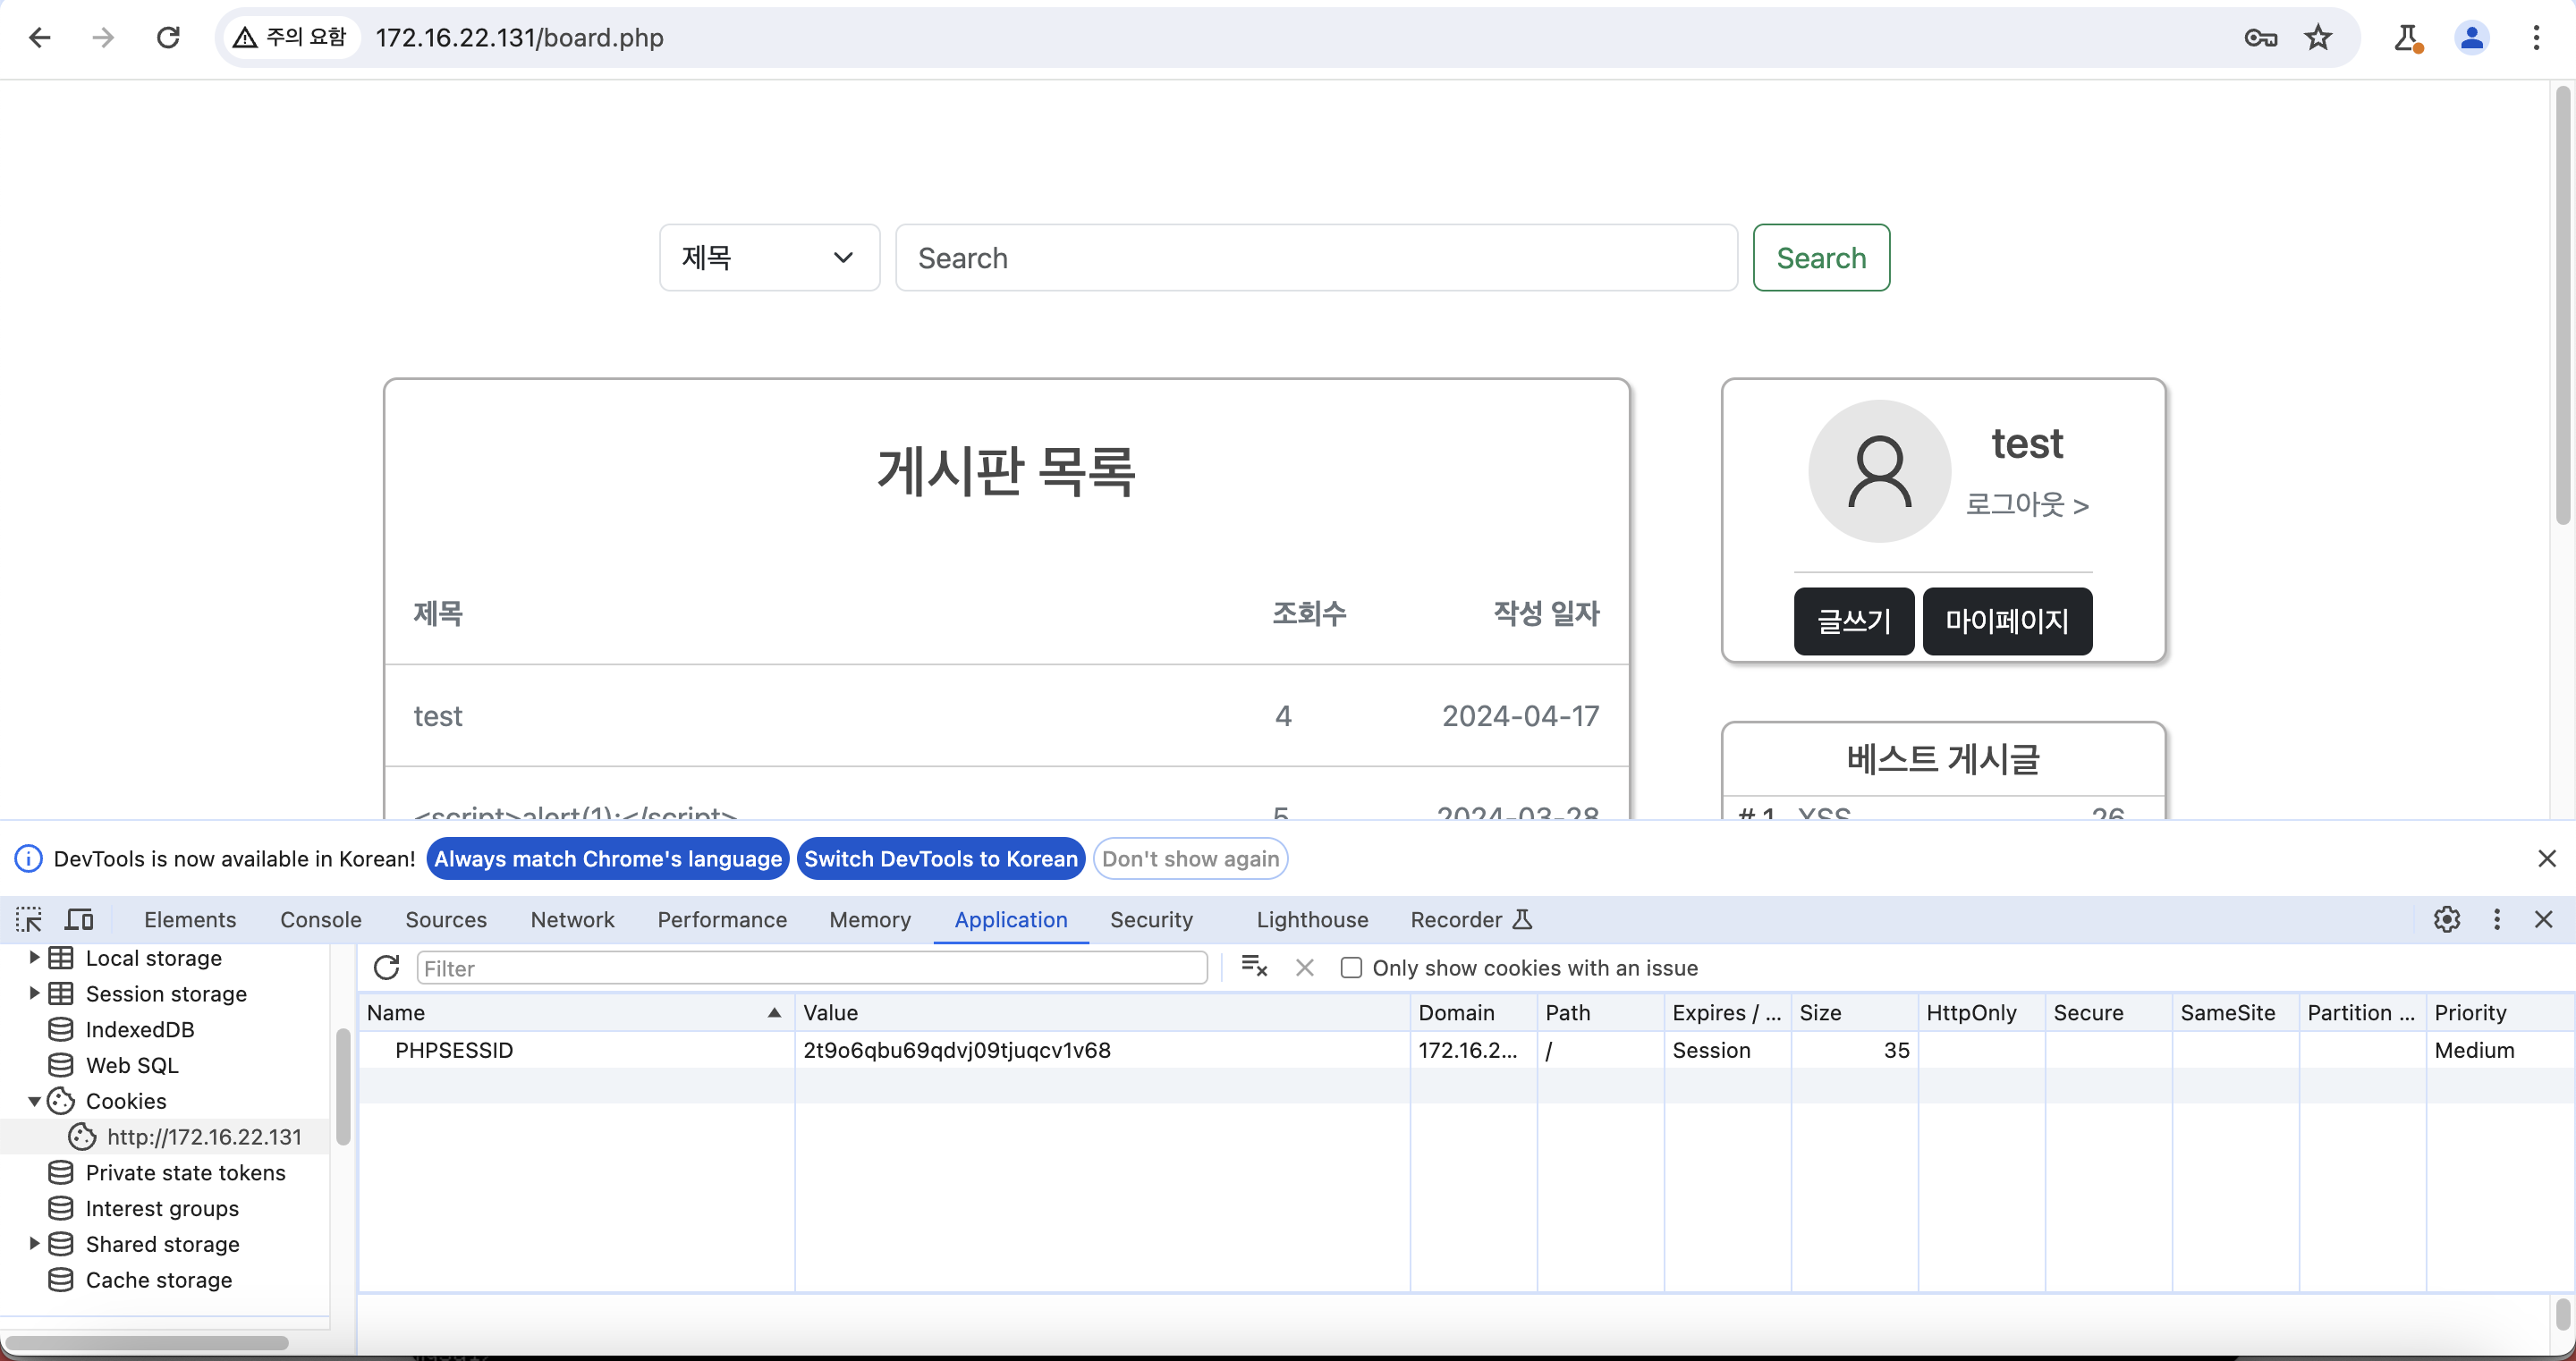Click the 로그아웃 link
Image resolution: width=2576 pixels, height=1361 pixels.
click(x=2027, y=504)
